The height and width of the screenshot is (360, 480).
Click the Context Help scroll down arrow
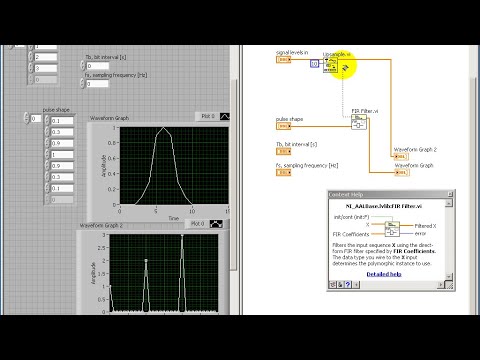449,277
